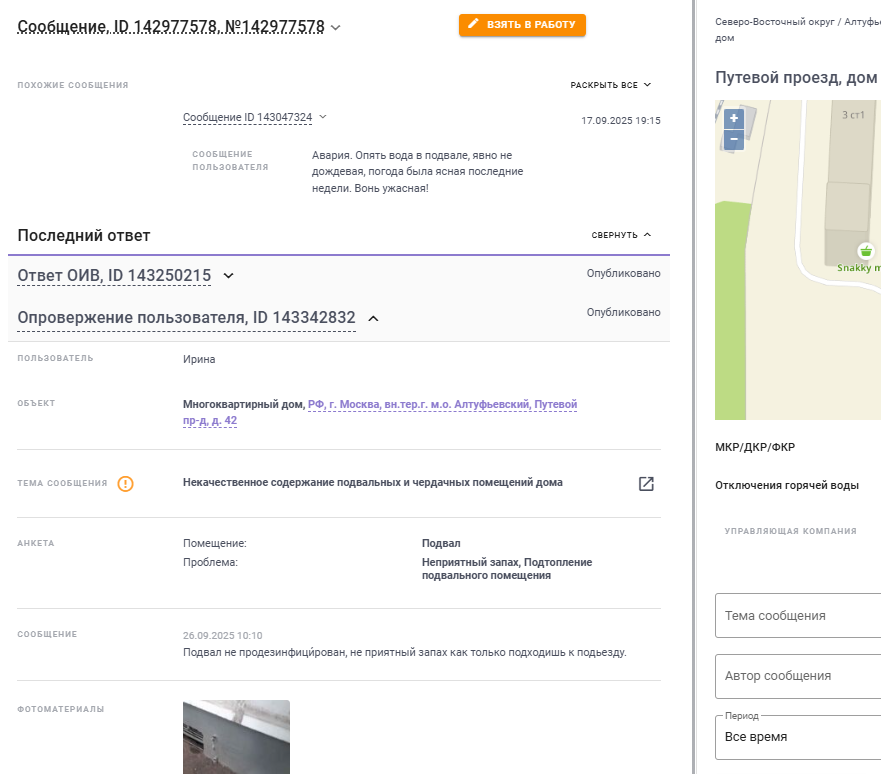Expand Сообщение ID 142977578 header chevron
The width and height of the screenshot is (881, 774).
pyautogui.click(x=335, y=28)
